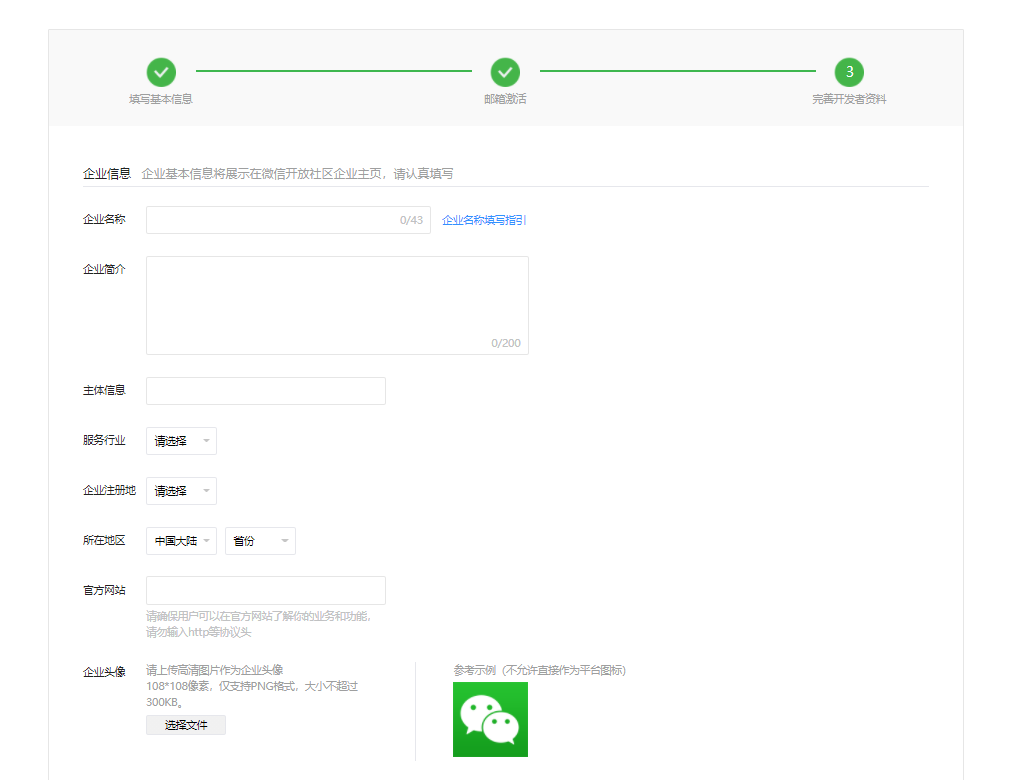Expand the 中国大陆 region dropdown
Image resolution: width=1036 pixels, height=780 pixels.
[181, 541]
